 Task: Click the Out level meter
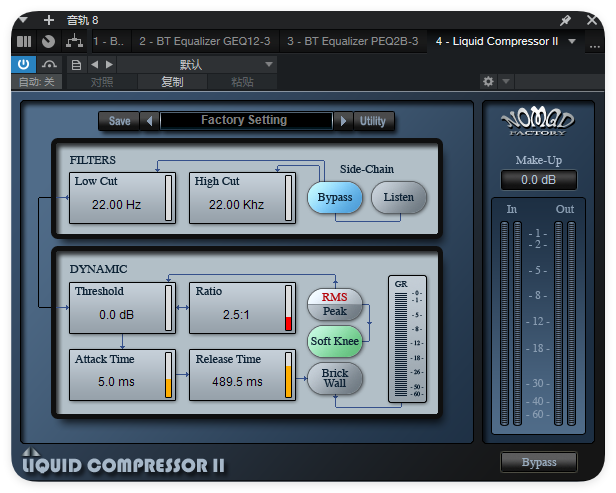tap(565, 323)
